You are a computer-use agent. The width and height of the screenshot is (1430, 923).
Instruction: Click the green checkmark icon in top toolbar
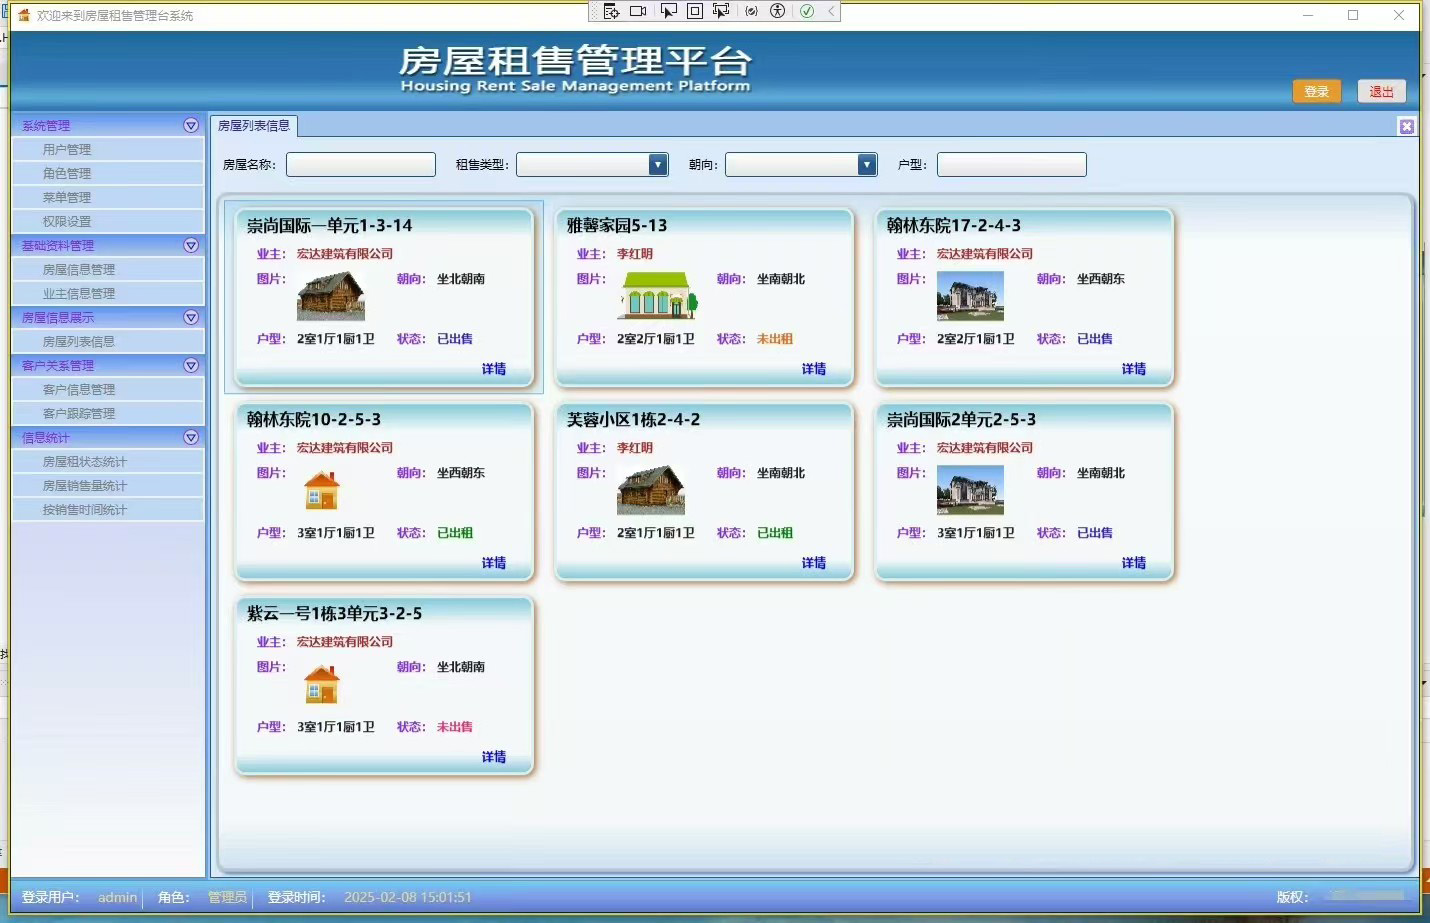807,11
